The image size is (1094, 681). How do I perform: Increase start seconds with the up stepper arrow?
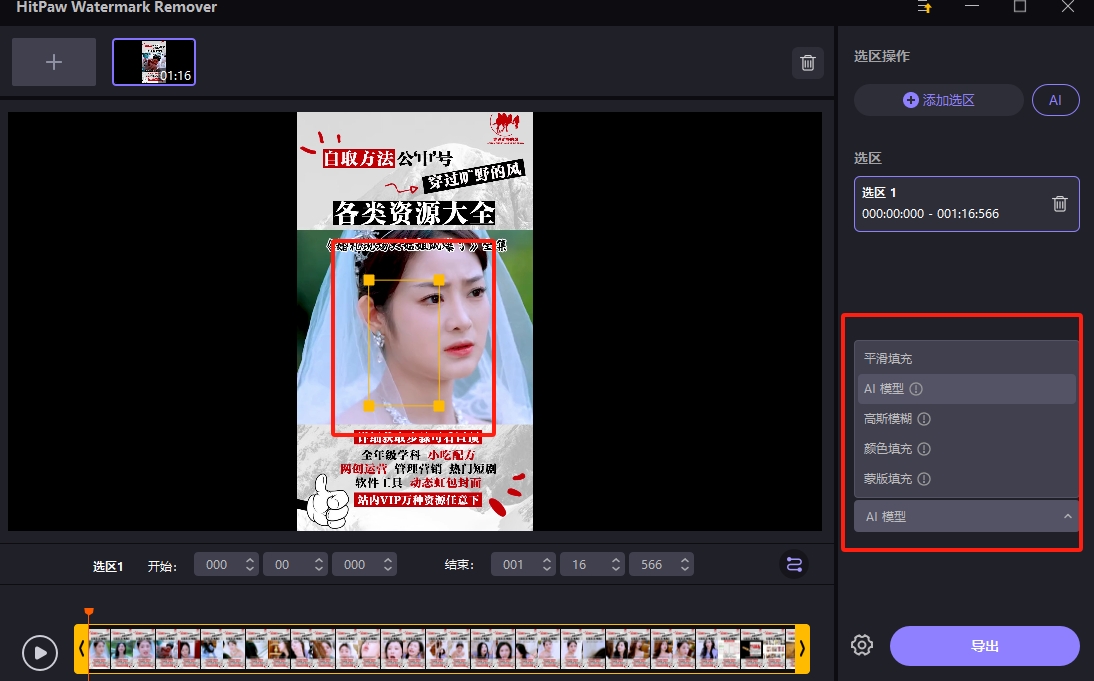(318, 558)
